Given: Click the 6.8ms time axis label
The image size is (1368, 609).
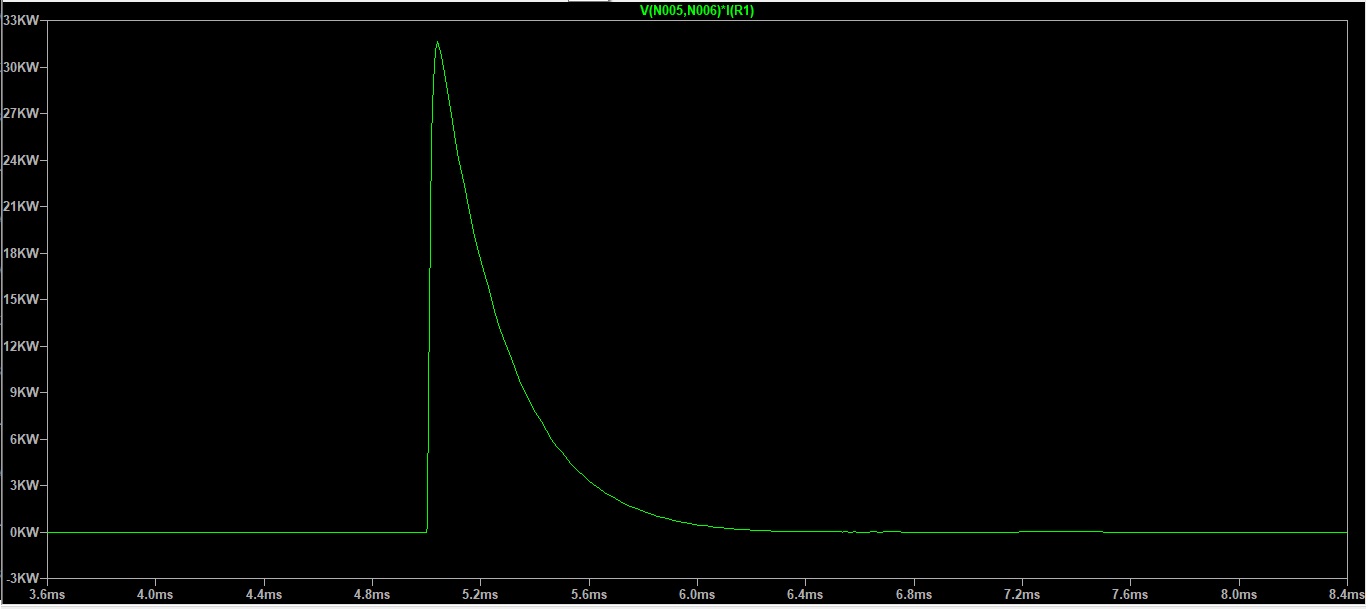Looking at the screenshot, I should coord(914,595).
